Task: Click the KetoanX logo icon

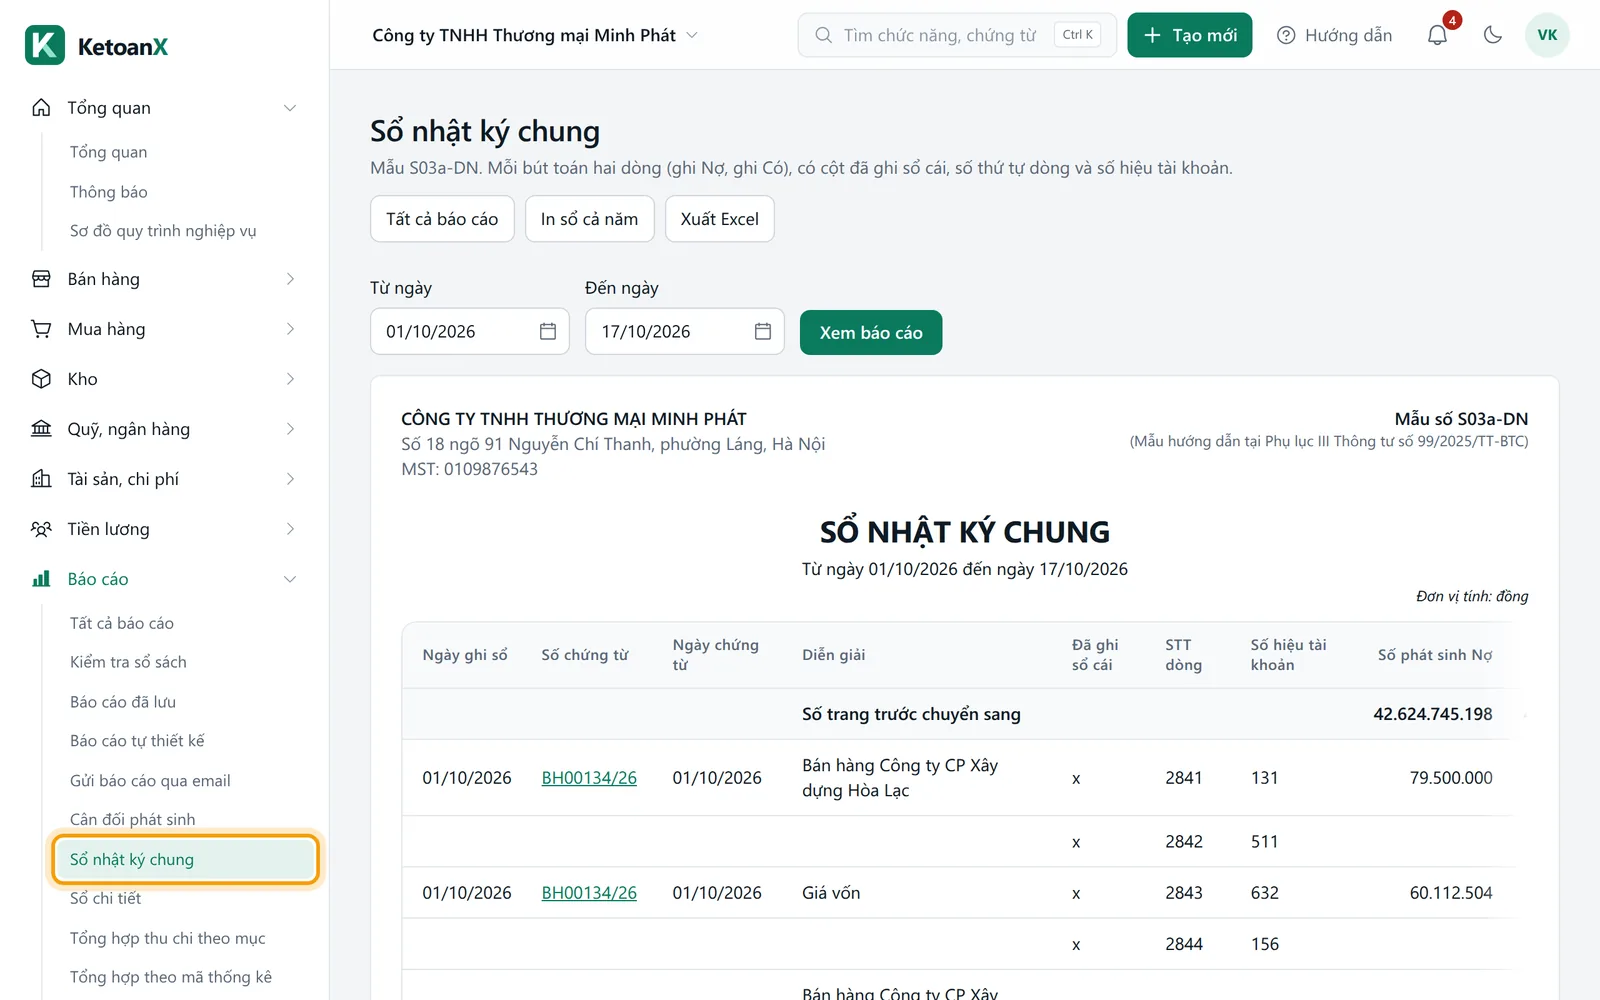Action: [45, 45]
